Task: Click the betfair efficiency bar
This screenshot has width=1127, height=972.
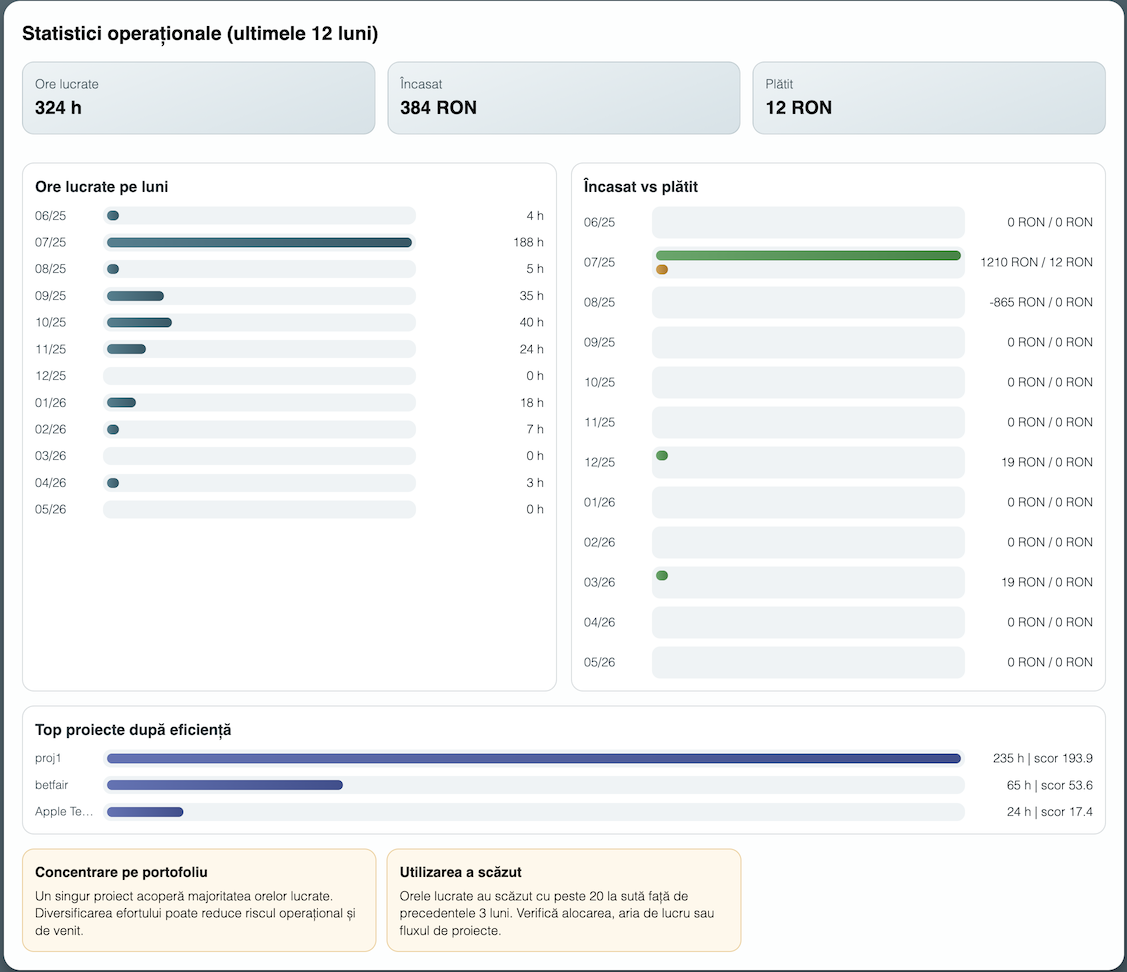Action: pyautogui.click(x=225, y=785)
